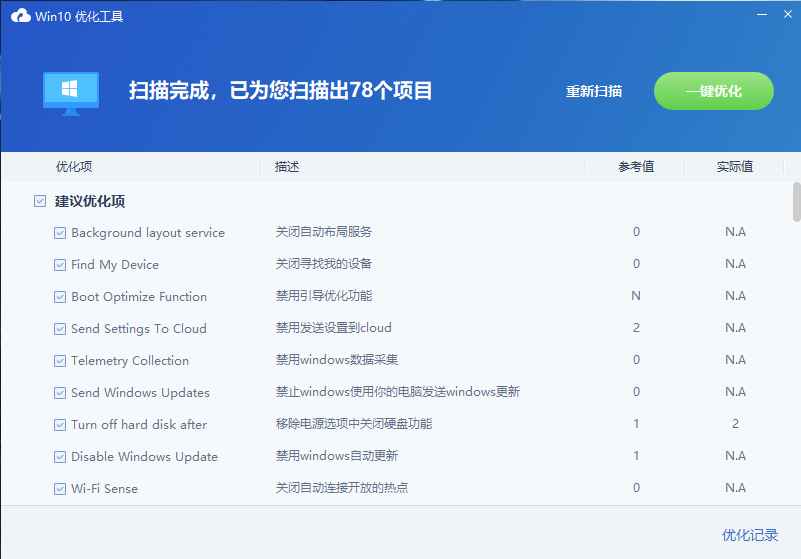The width and height of the screenshot is (801, 559).
Task: Toggle Disable Windows Update checkbox
Action: (60, 456)
